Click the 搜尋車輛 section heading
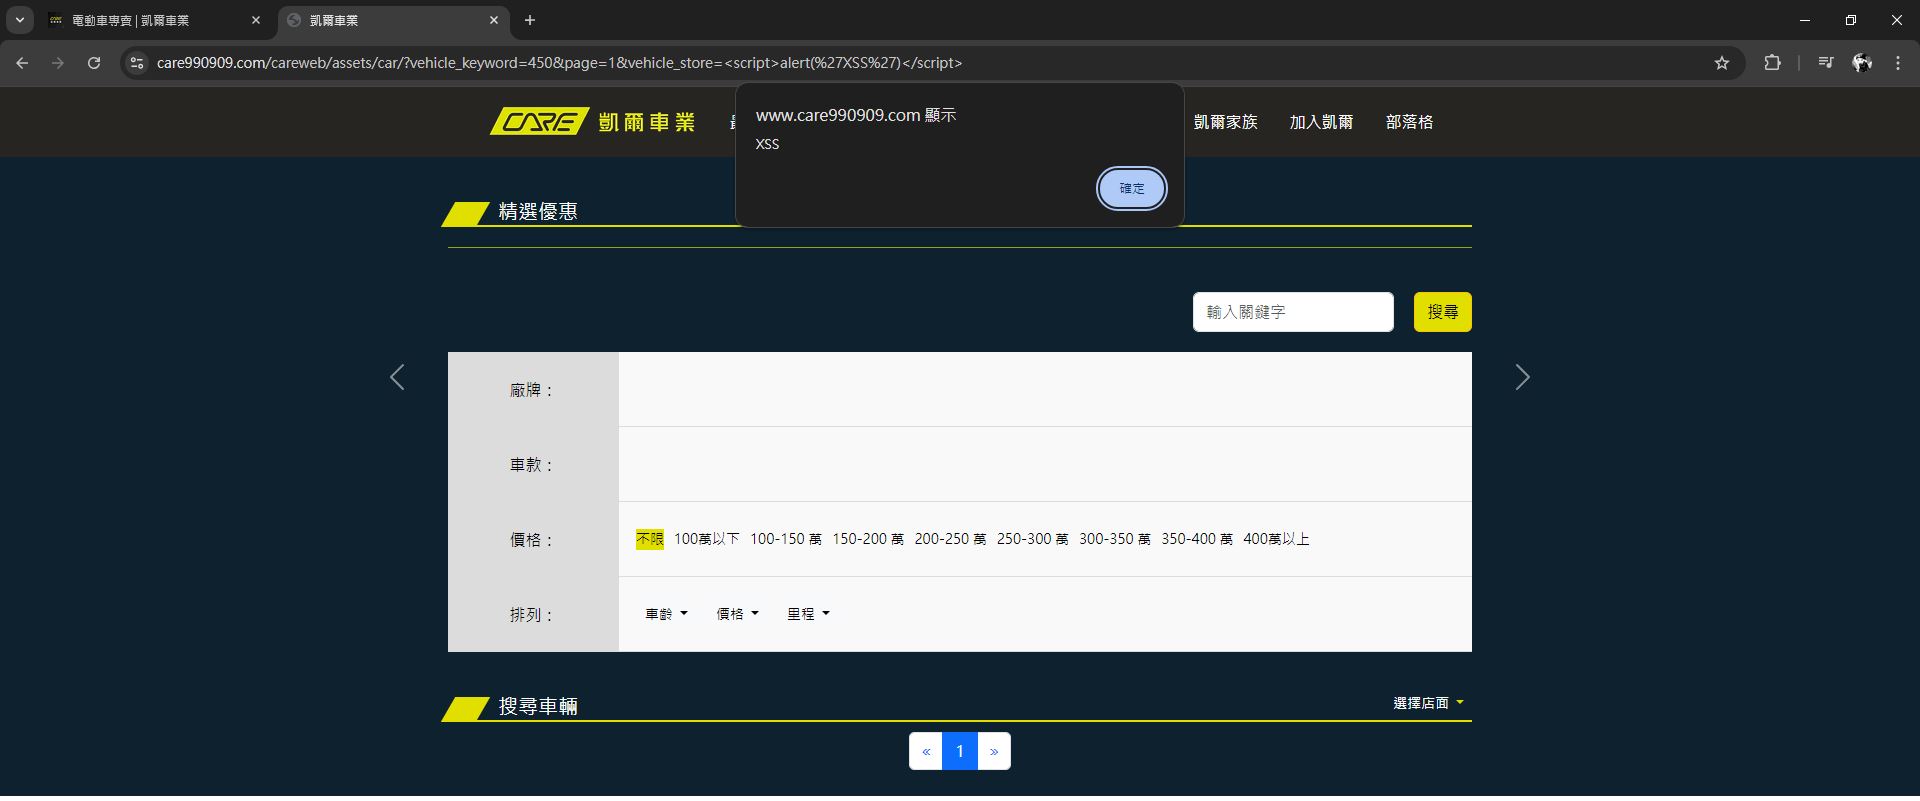Viewport: 1920px width, 801px height. [x=538, y=706]
